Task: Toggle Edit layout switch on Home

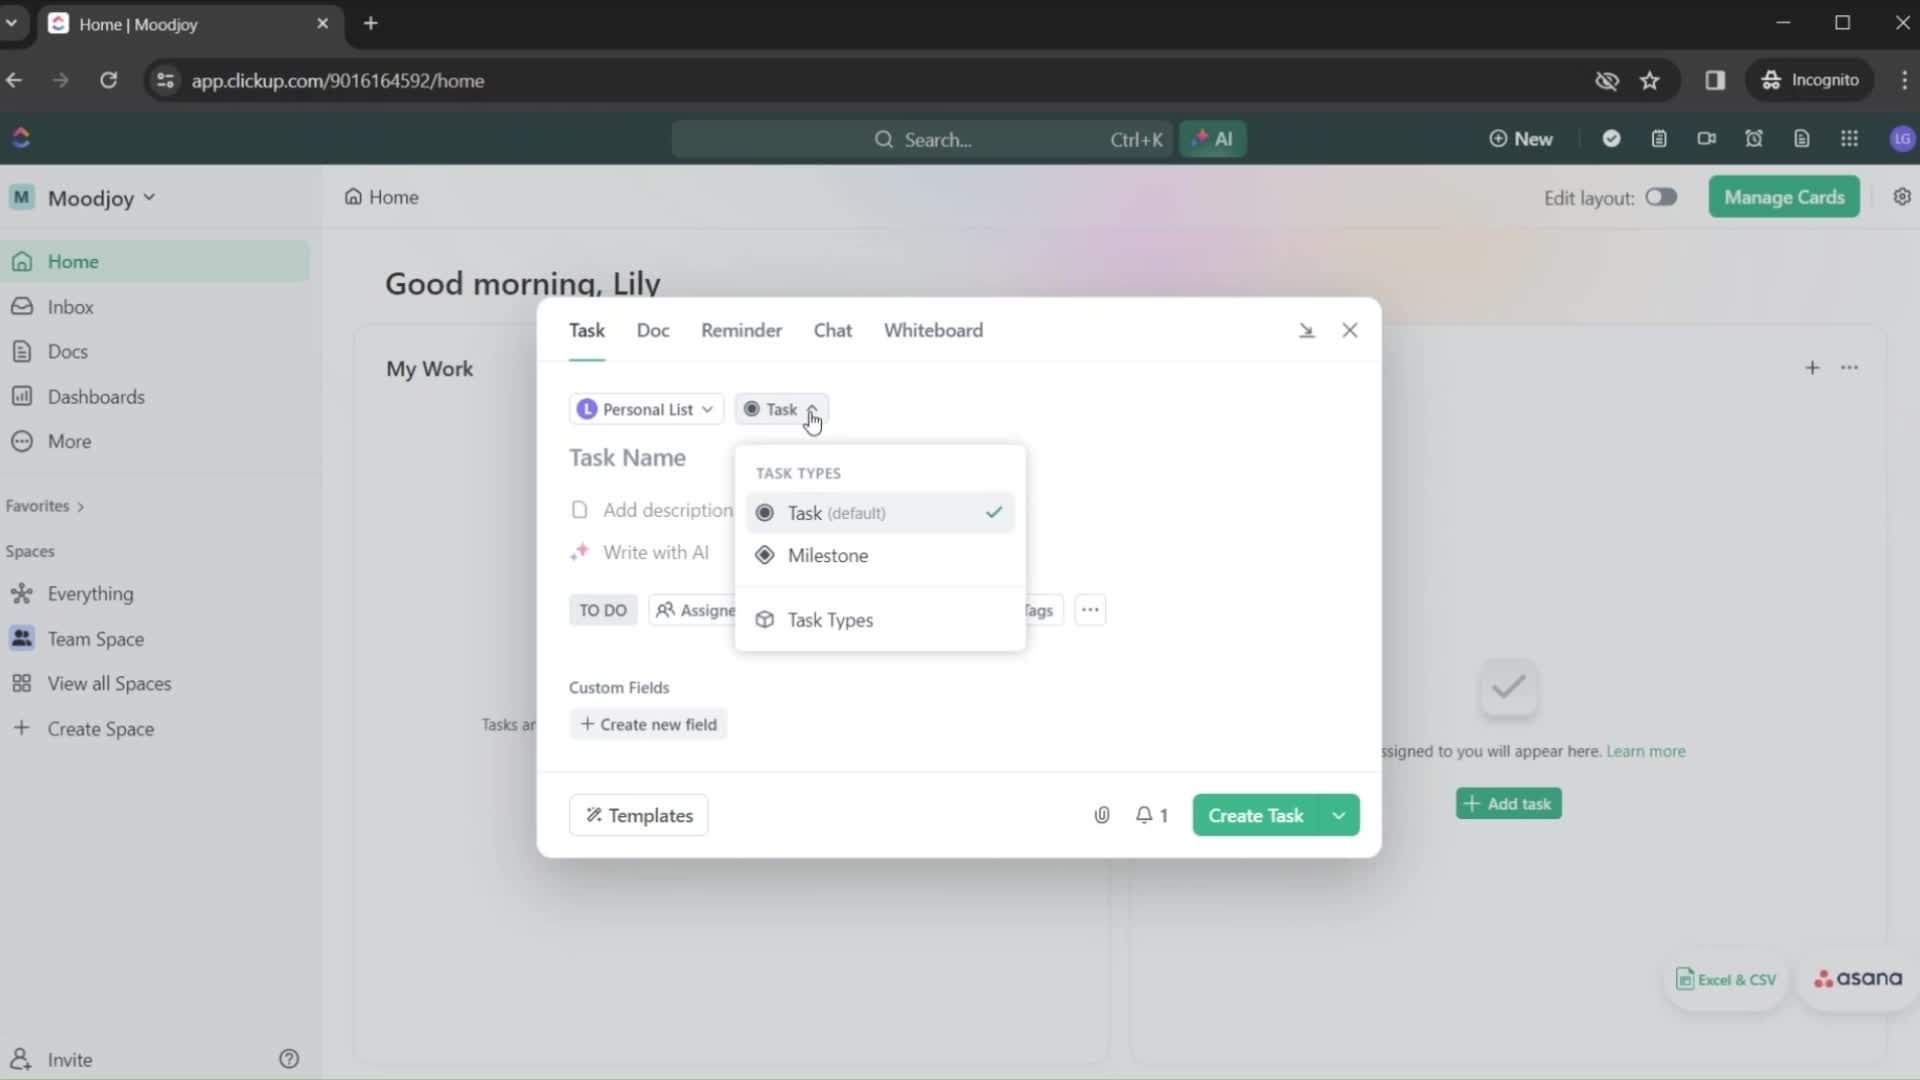Action: 1660,198
